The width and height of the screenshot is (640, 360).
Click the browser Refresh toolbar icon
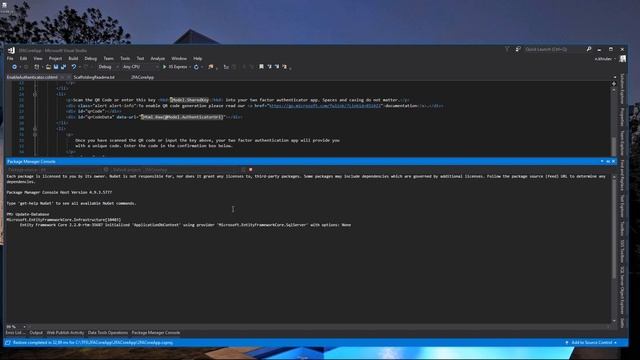pos(196,67)
